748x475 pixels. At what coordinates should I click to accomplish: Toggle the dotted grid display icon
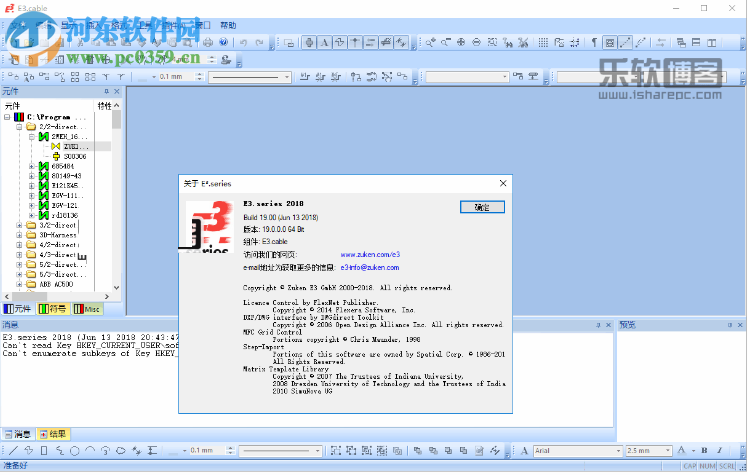coord(543,43)
